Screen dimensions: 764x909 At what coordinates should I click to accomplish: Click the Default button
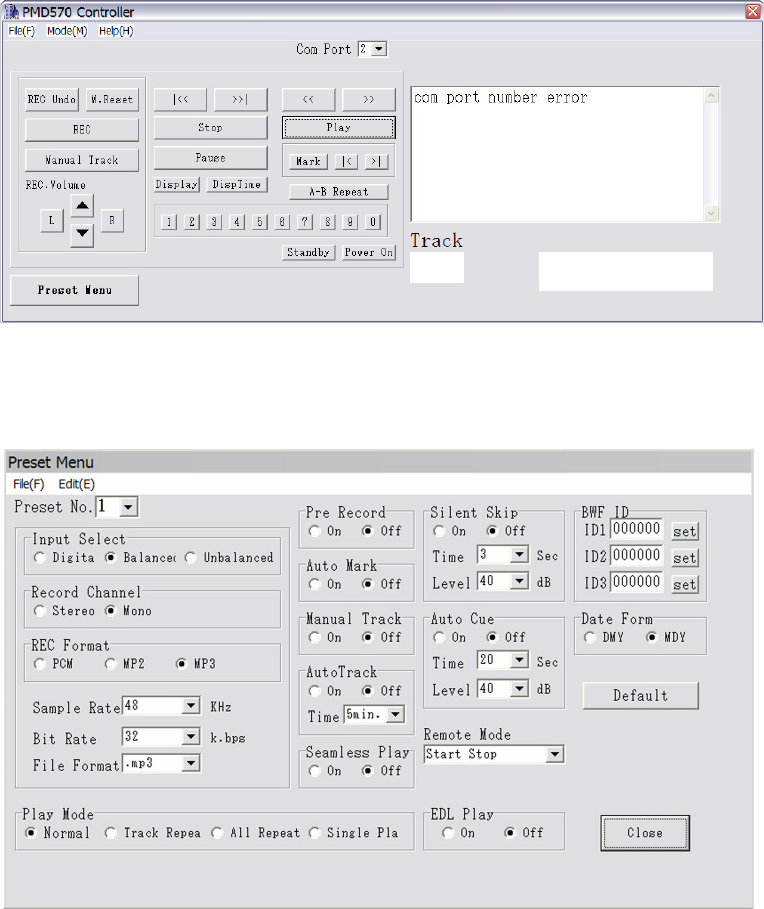click(641, 696)
